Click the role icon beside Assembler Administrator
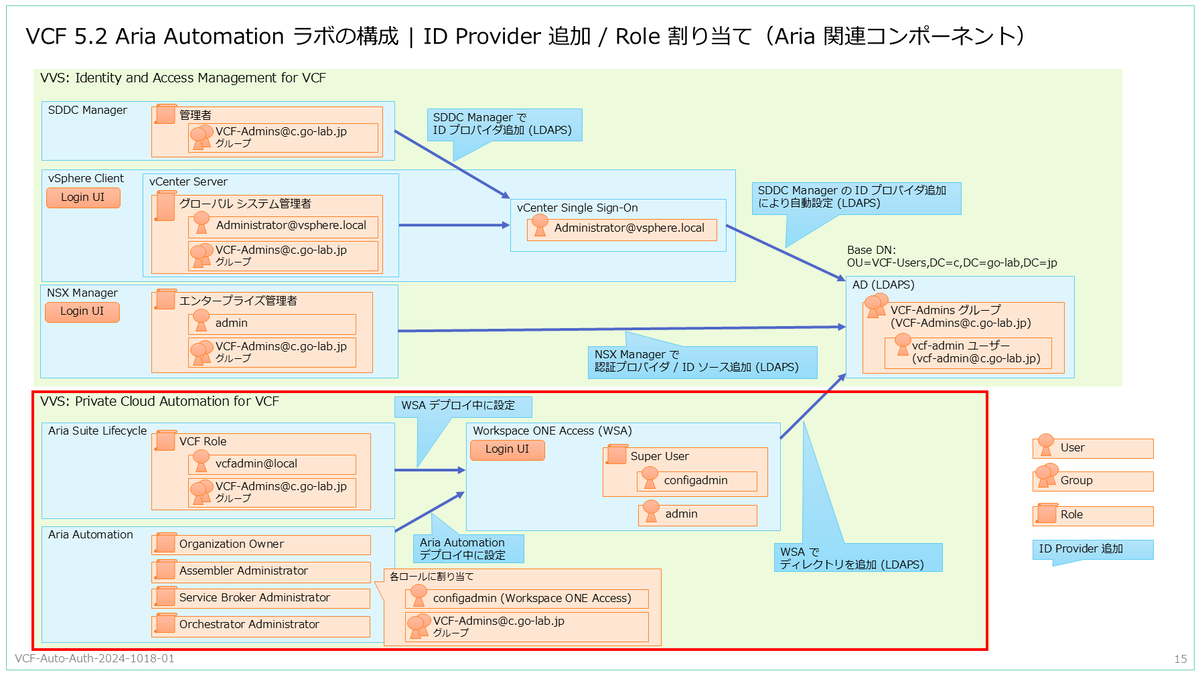The width and height of the screenshot is (1200, 675). coord(165,571)
